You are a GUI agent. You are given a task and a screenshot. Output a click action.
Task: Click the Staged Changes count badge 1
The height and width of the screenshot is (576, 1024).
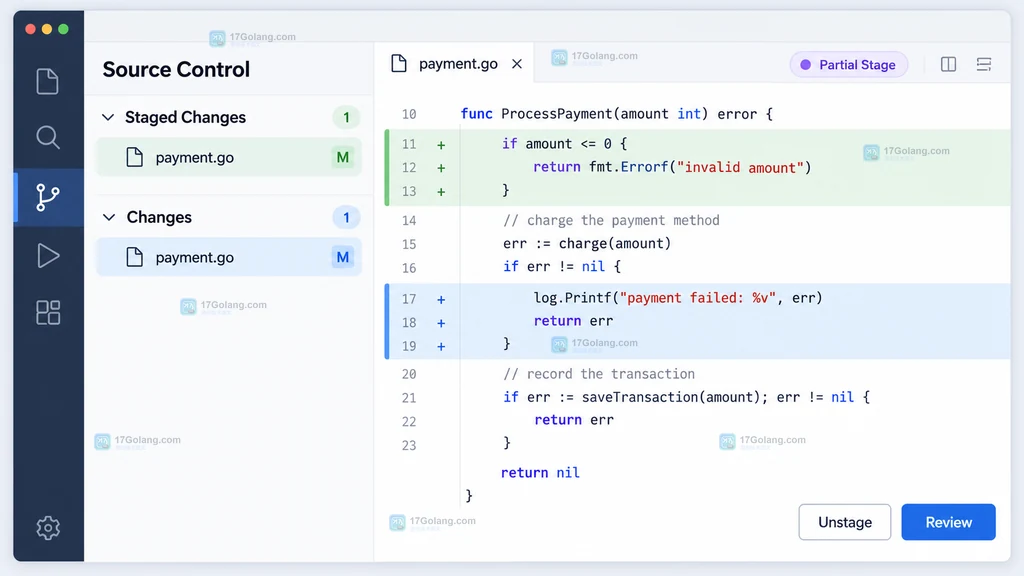[346, 118]
